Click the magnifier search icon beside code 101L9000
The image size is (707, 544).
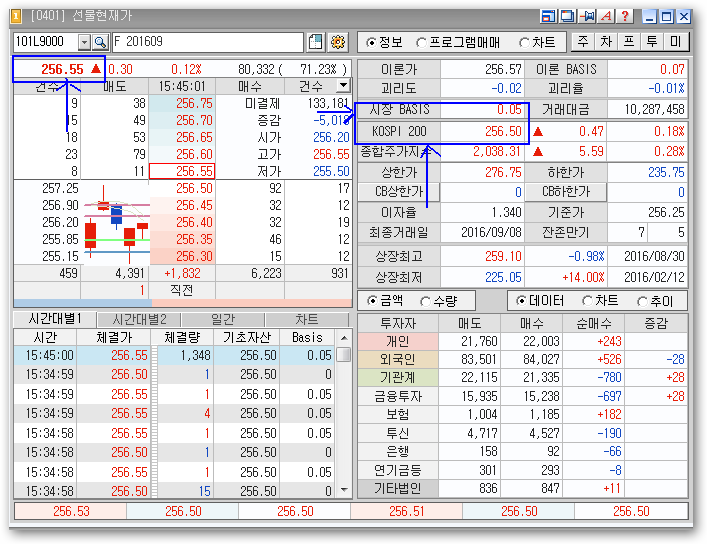(x=100, y=42)
